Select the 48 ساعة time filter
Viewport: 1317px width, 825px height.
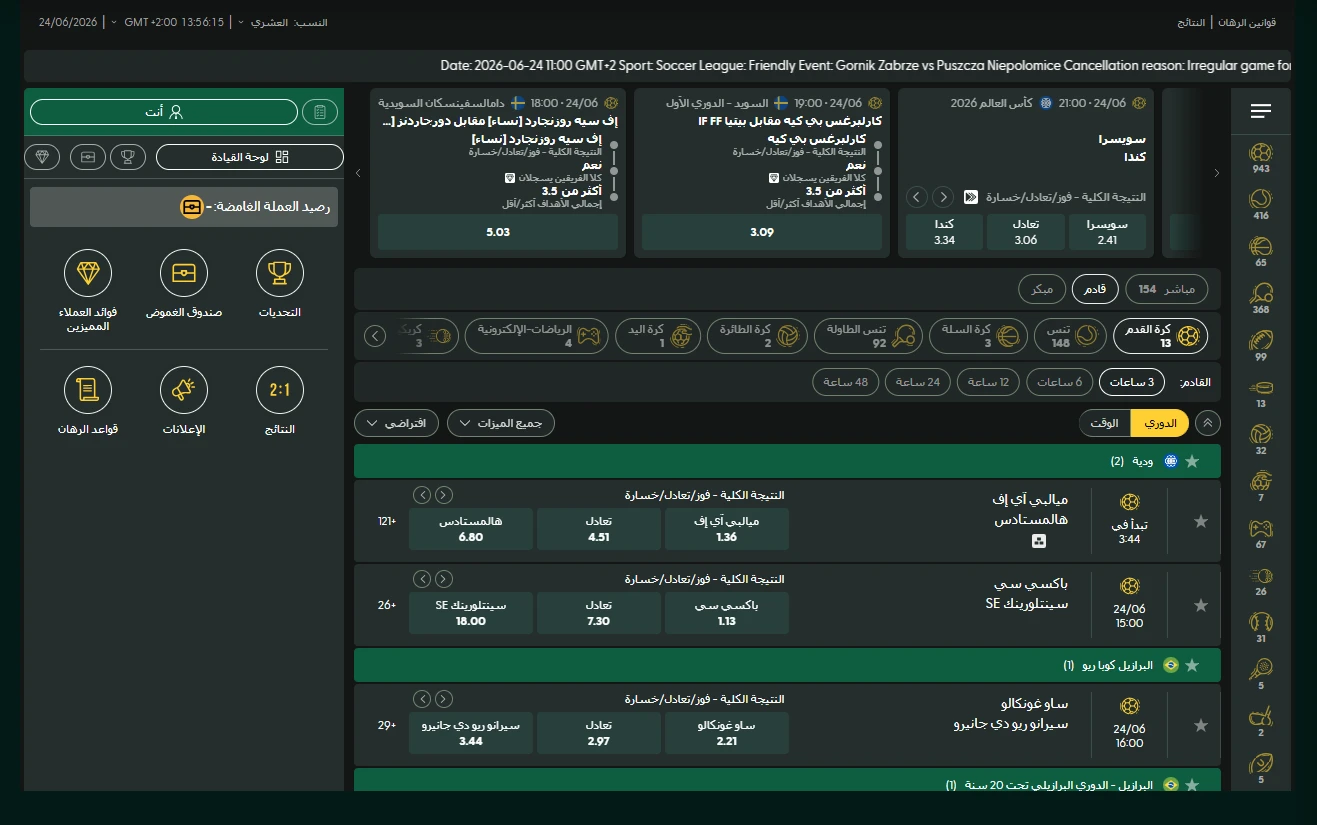tap(847, 382)
